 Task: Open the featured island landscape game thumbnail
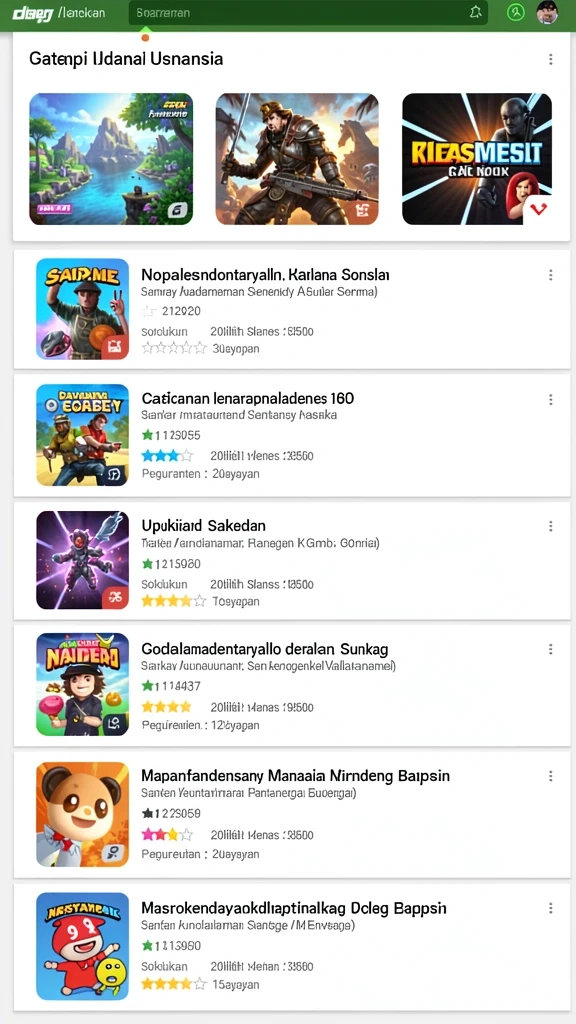pyautogui.click(x=111, y=159)
